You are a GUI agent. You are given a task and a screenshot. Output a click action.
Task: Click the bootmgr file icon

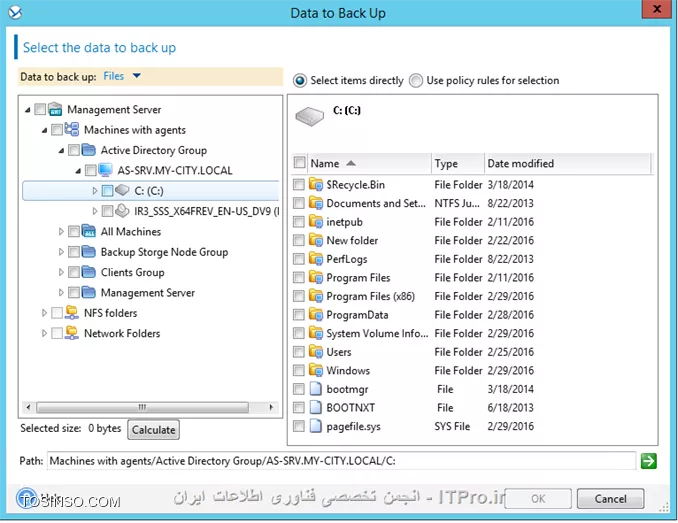pyautogui.click(x=316, y=389)
